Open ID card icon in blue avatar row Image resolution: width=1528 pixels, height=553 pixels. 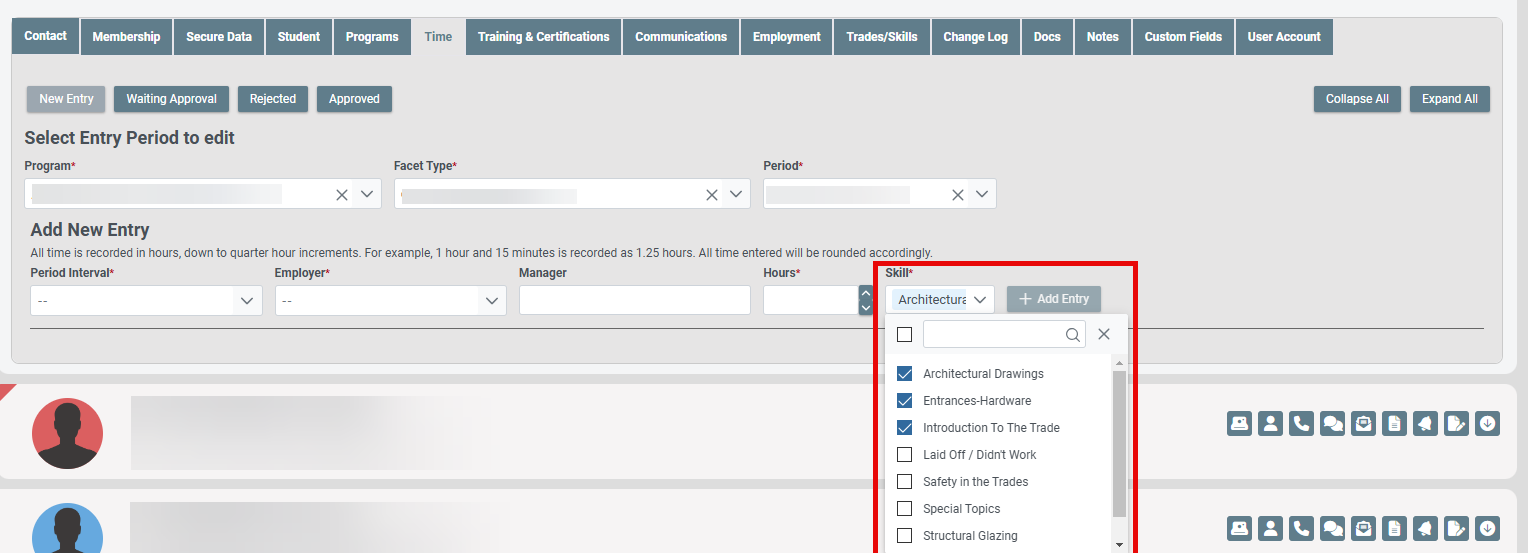pyautogui.click(x=1240, y=527)
